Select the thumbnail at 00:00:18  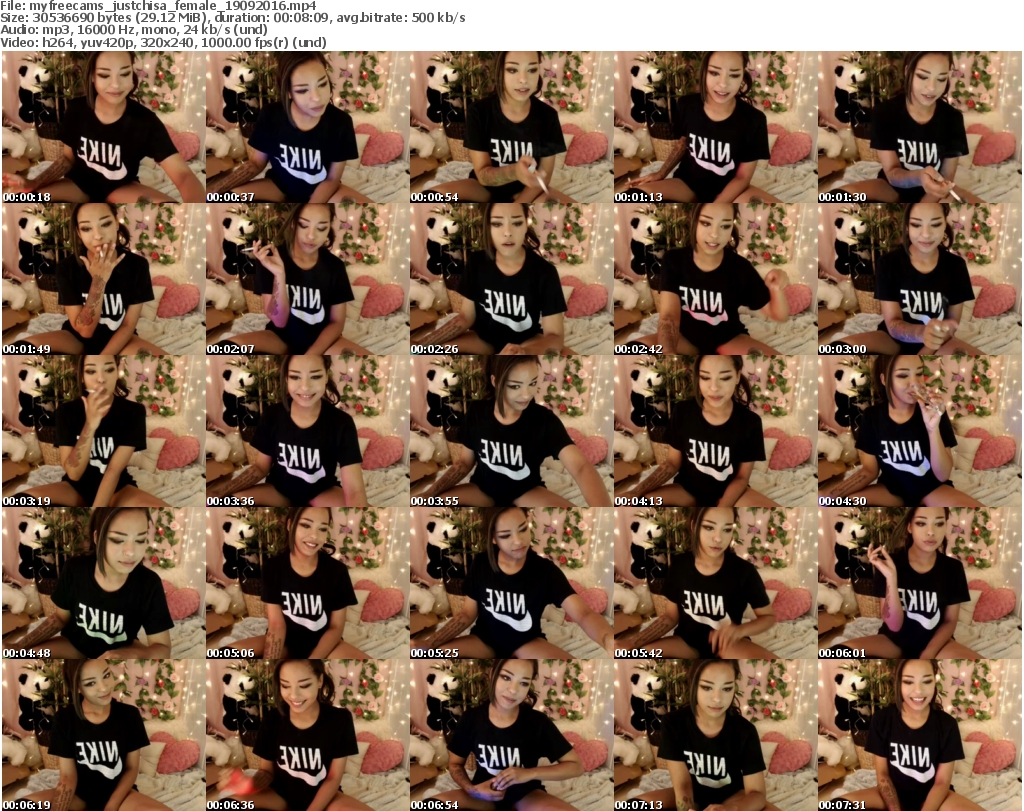103,127
